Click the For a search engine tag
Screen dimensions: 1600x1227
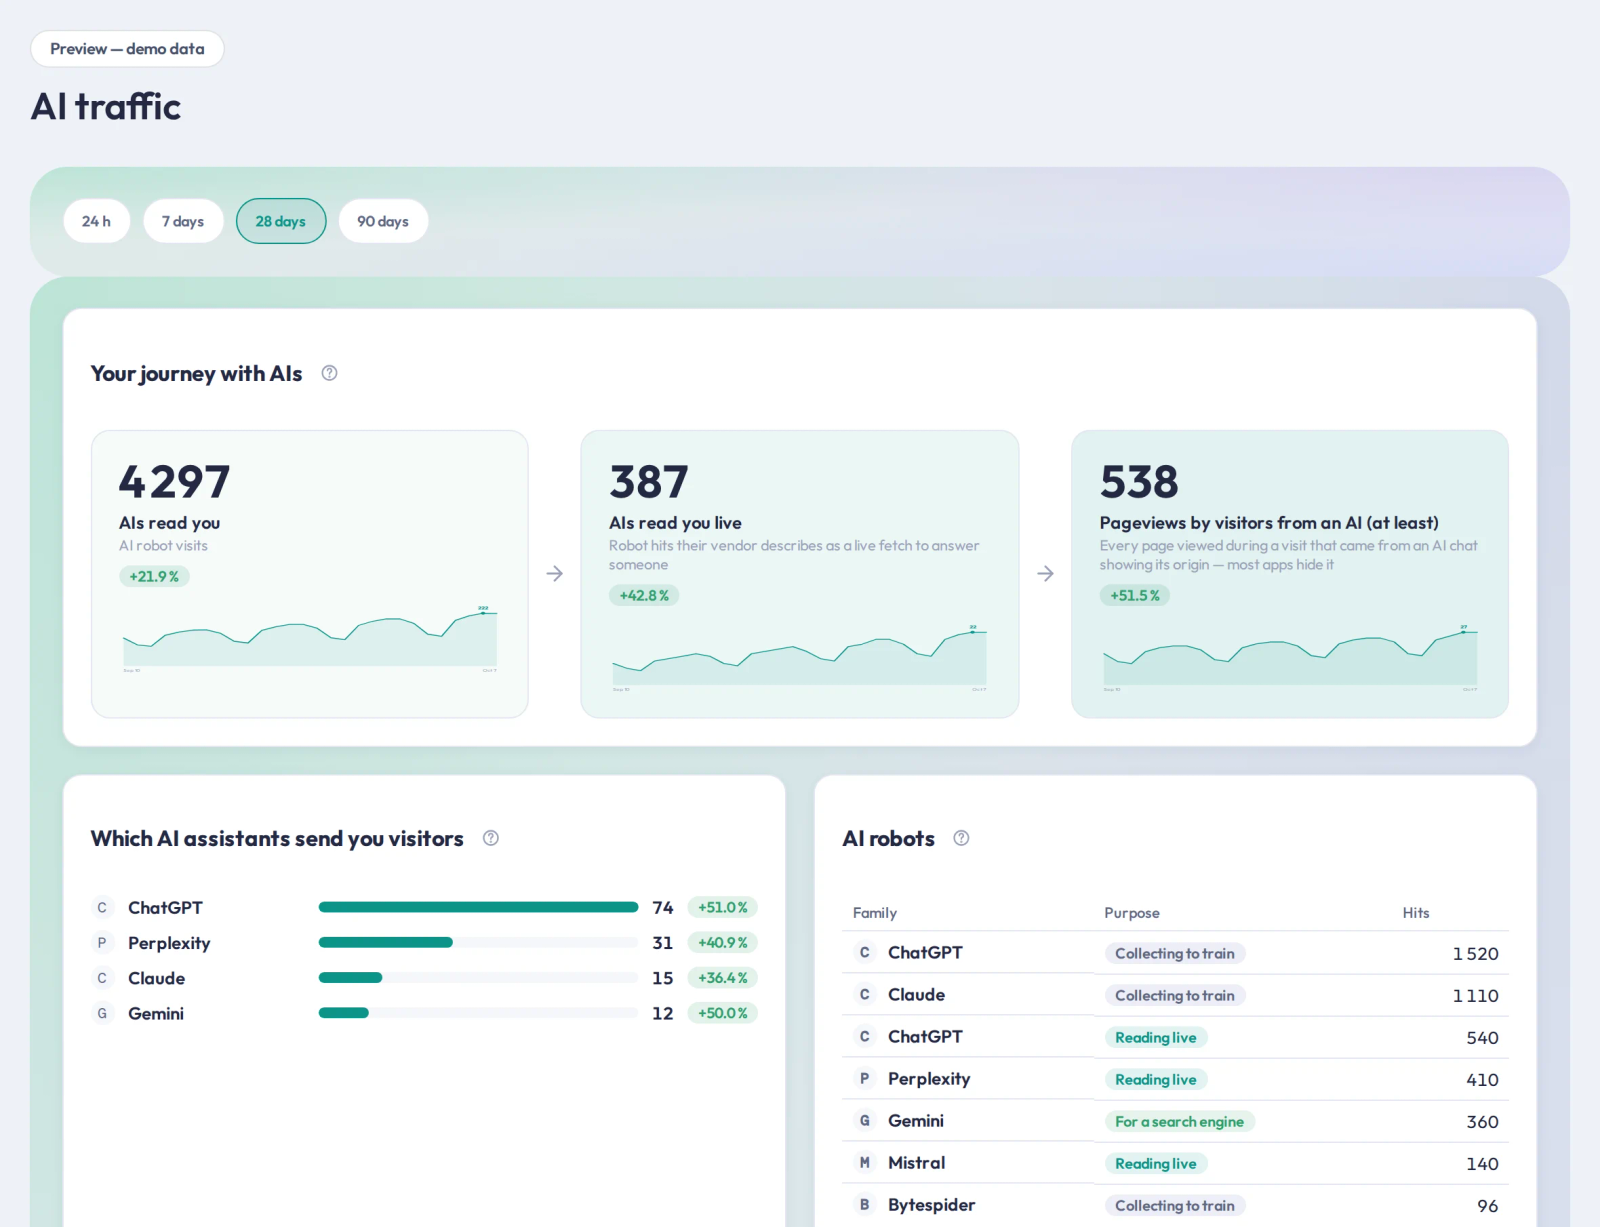tap(1180, 1122)
